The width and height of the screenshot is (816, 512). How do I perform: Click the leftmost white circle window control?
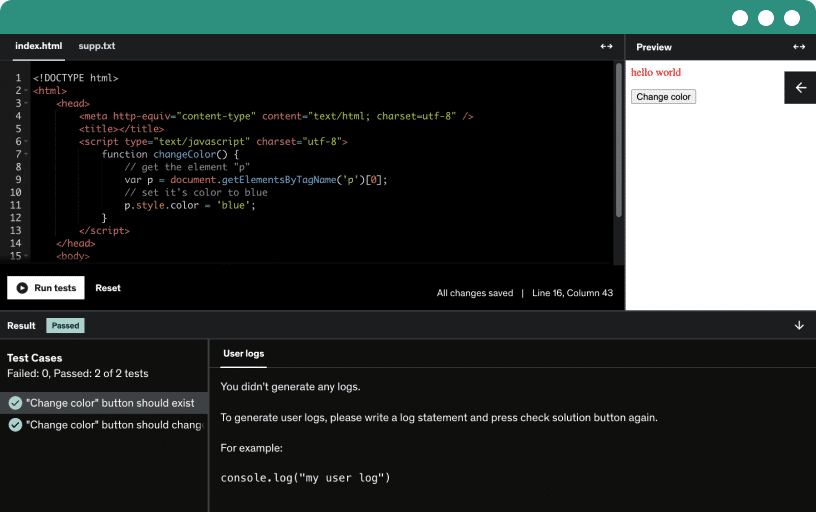(x=740, y=18)
